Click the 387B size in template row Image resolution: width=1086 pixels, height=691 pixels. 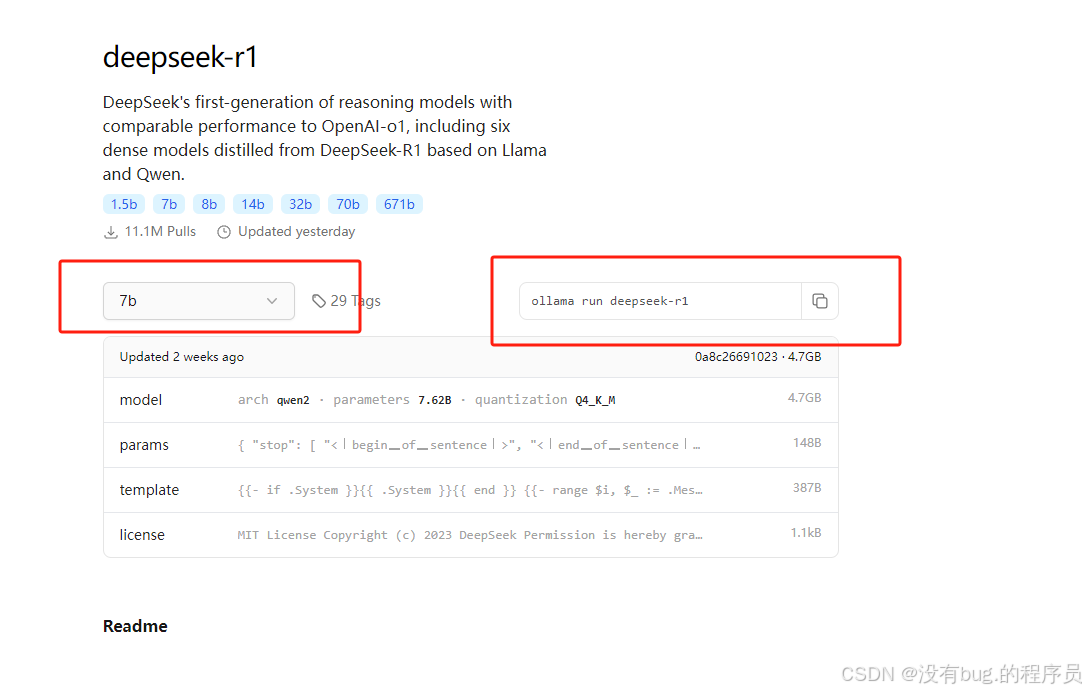807,487
